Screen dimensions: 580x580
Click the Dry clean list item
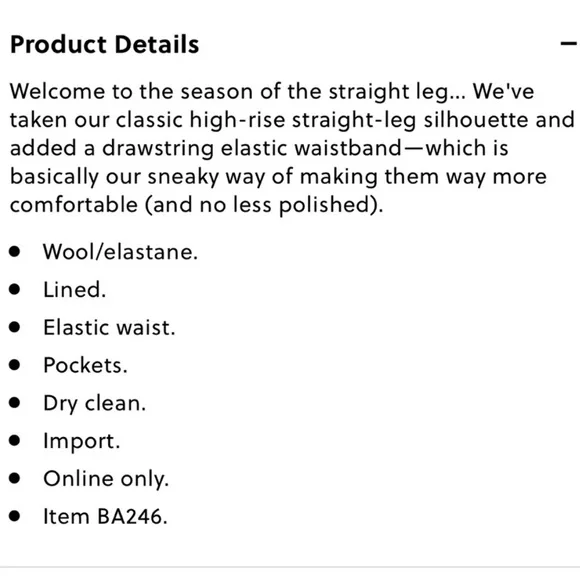tap(95, 403)
